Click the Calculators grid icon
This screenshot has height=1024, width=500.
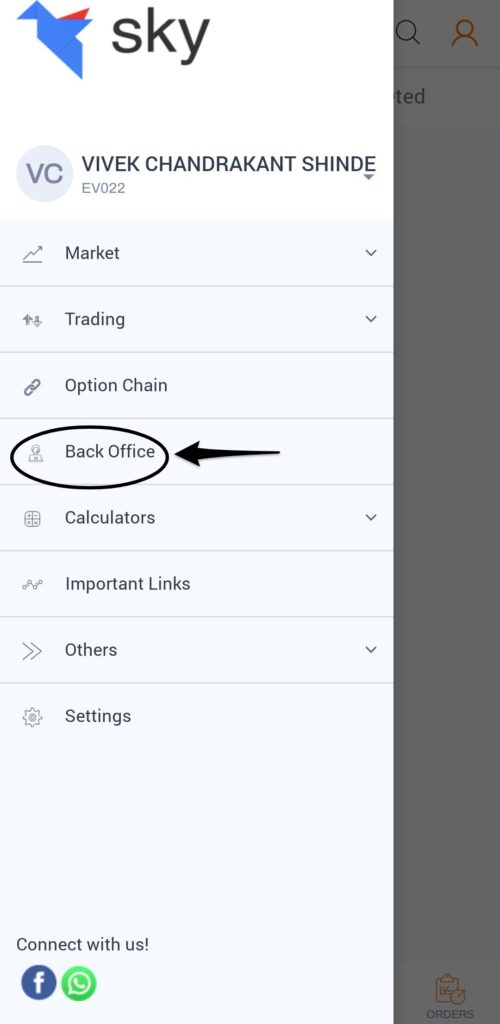32,519
